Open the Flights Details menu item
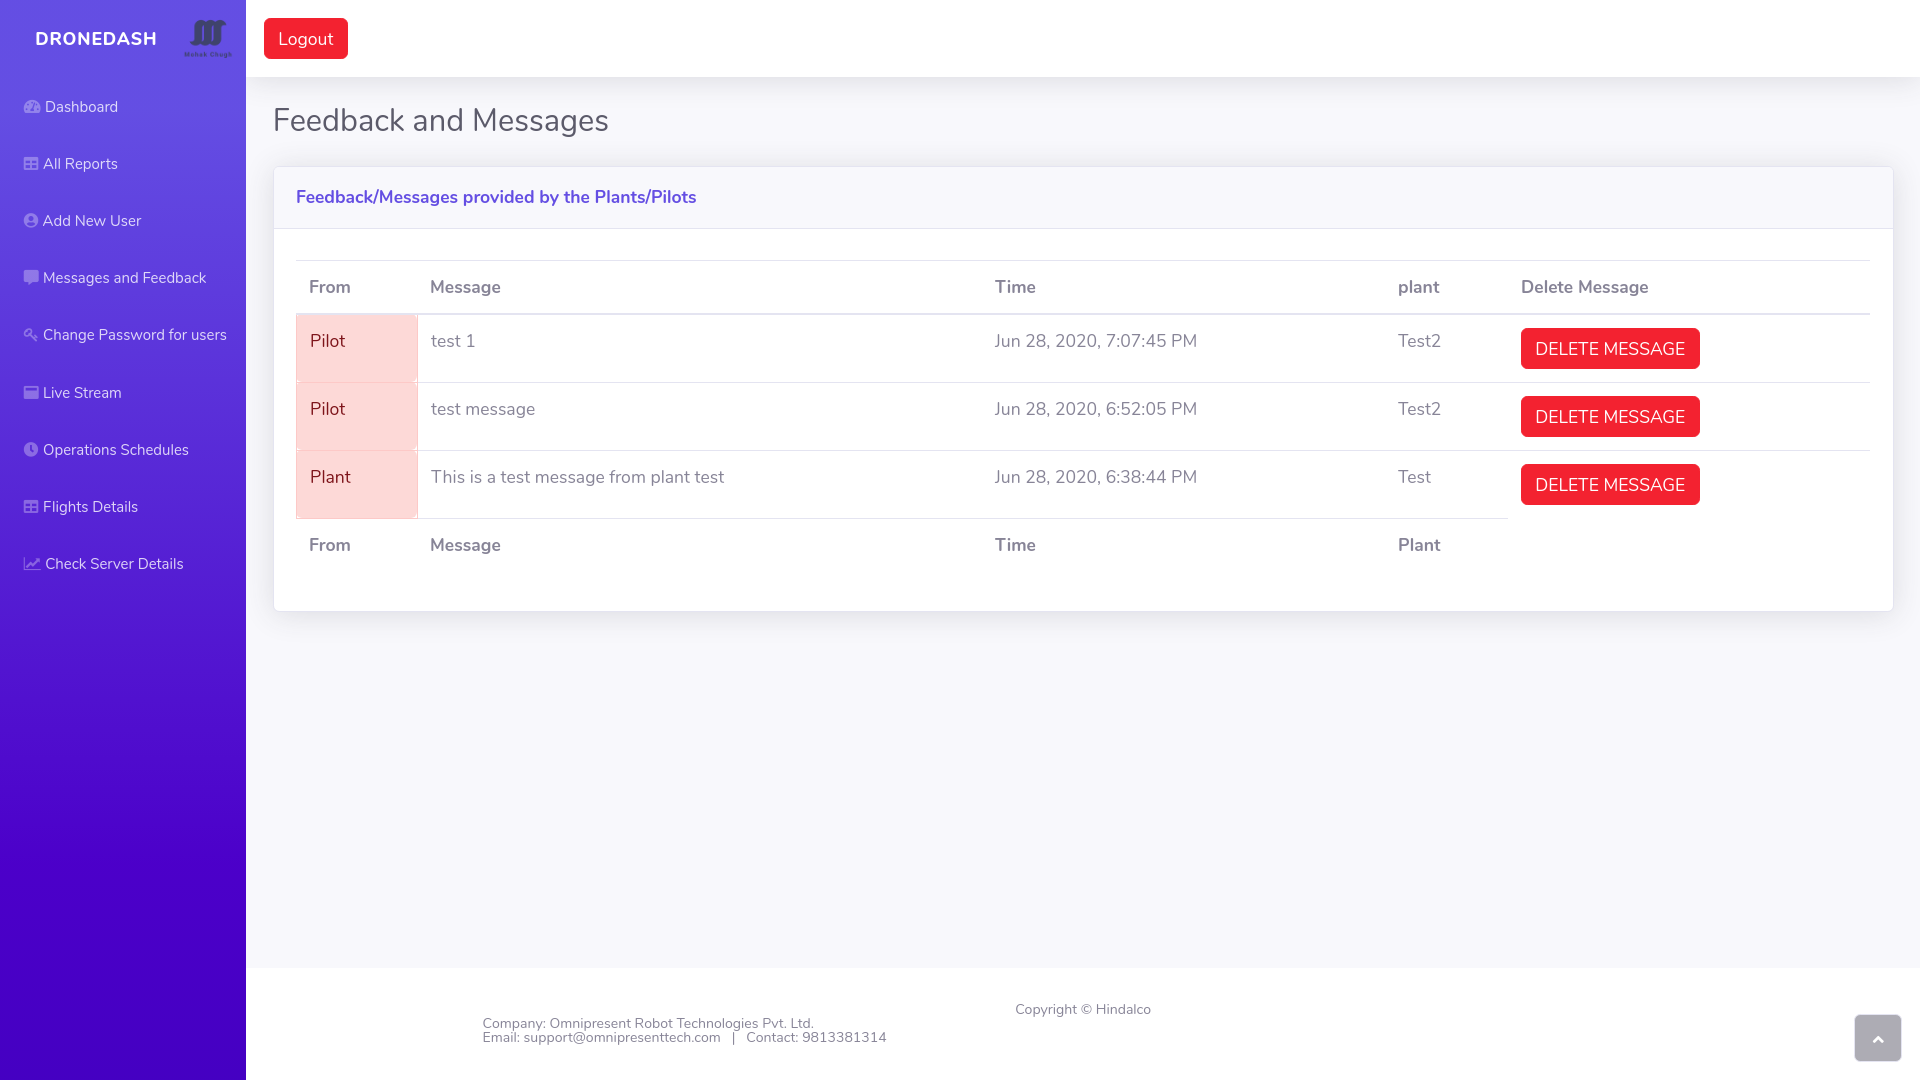This screenshot has width=1920, height=1080. click(90, 507)
